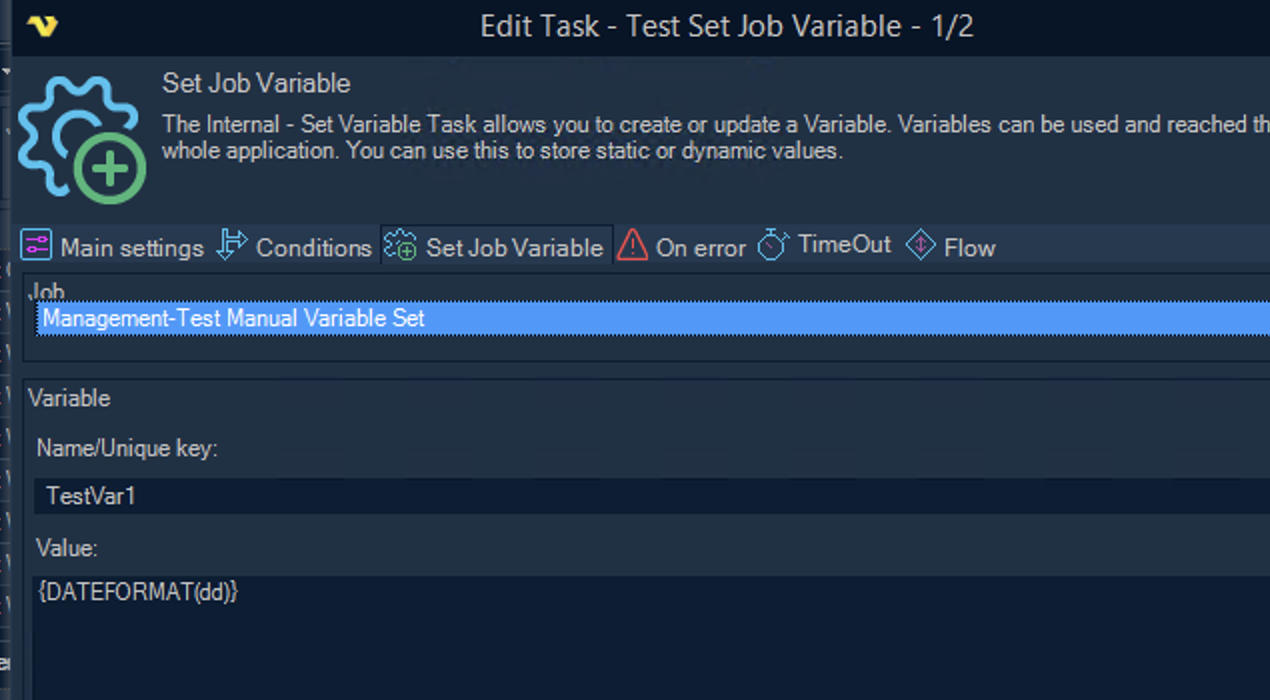The height and width of the screenshot is (700, 1270).
Task: Click the Flow diamond icon
Action: tap(920, 246)
